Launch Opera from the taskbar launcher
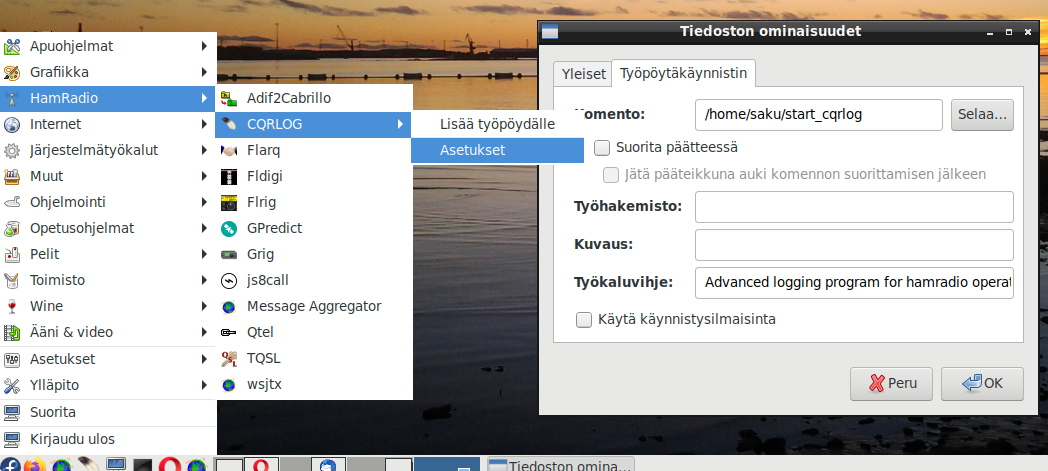1048x471 pixels. [168, 465]
